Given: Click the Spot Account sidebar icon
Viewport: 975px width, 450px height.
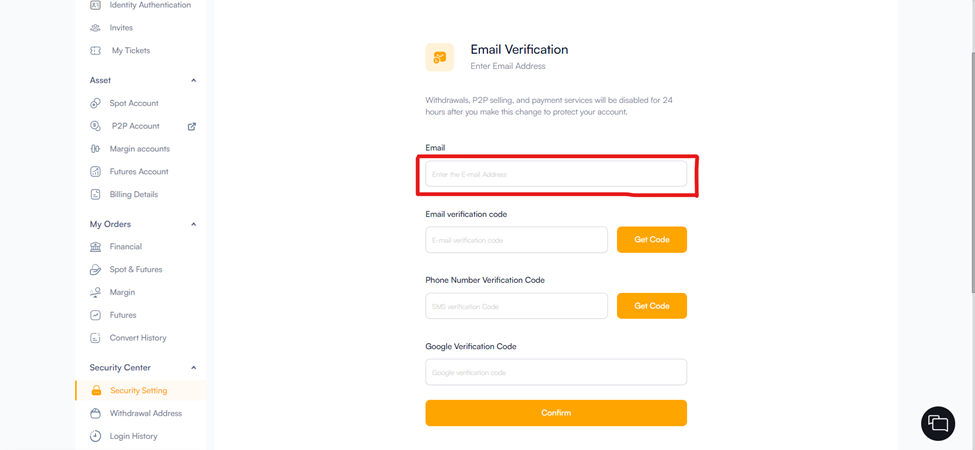Looking at the screenshot, I should coord(95,103).
